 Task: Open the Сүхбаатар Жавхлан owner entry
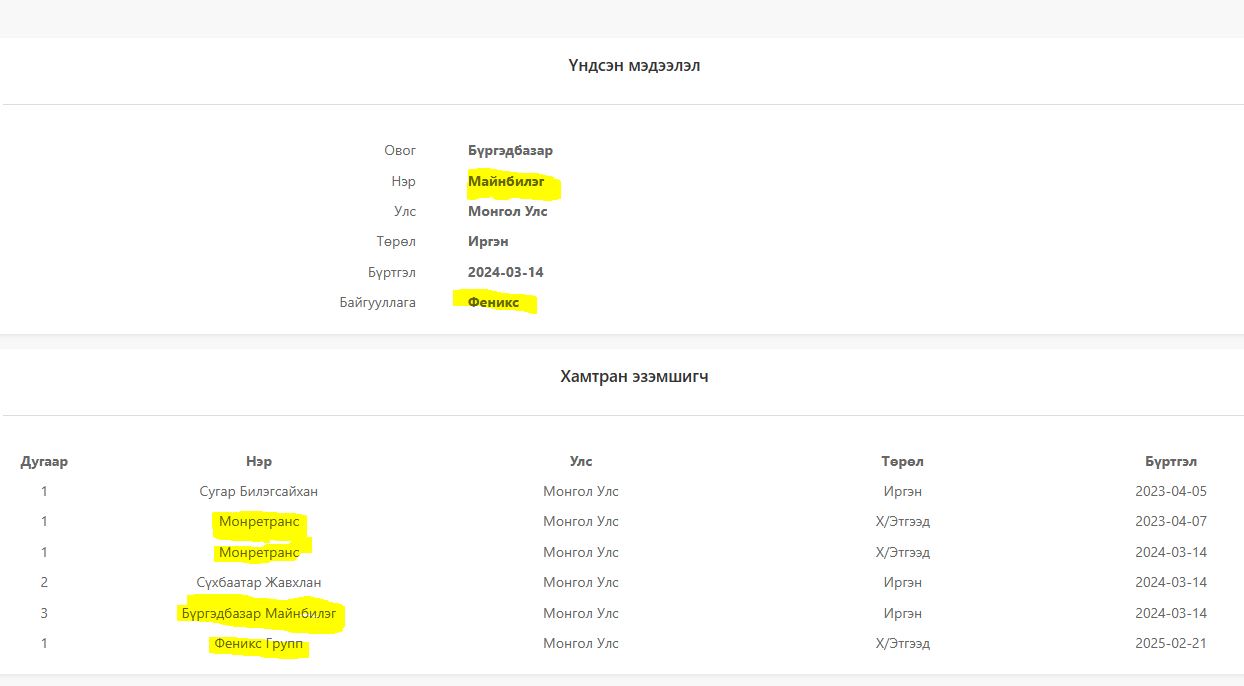click(259, 583)
